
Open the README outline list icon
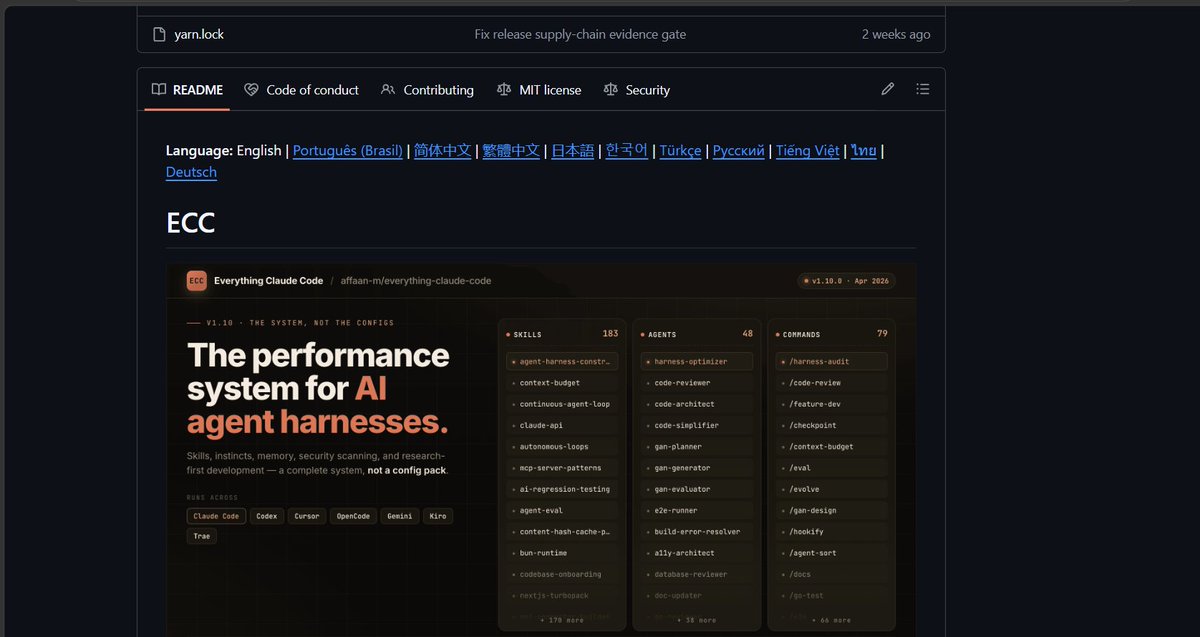click(922, 89)
